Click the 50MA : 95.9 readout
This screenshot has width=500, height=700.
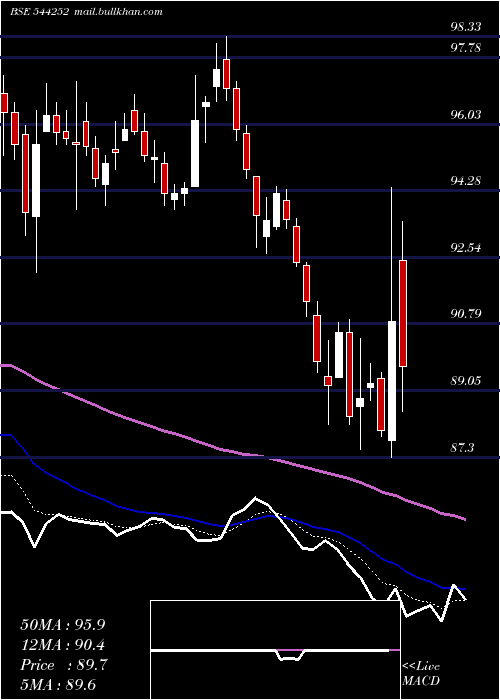click(x=63, y=625)
